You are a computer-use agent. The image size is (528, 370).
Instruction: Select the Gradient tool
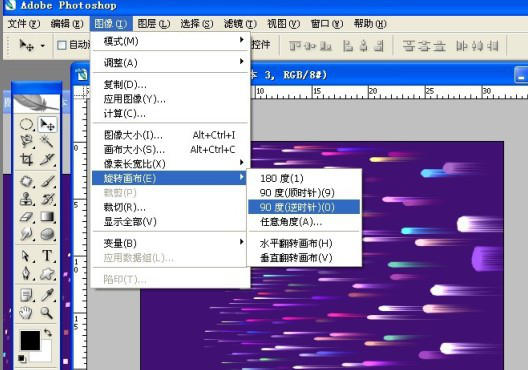tap(47, 216)
